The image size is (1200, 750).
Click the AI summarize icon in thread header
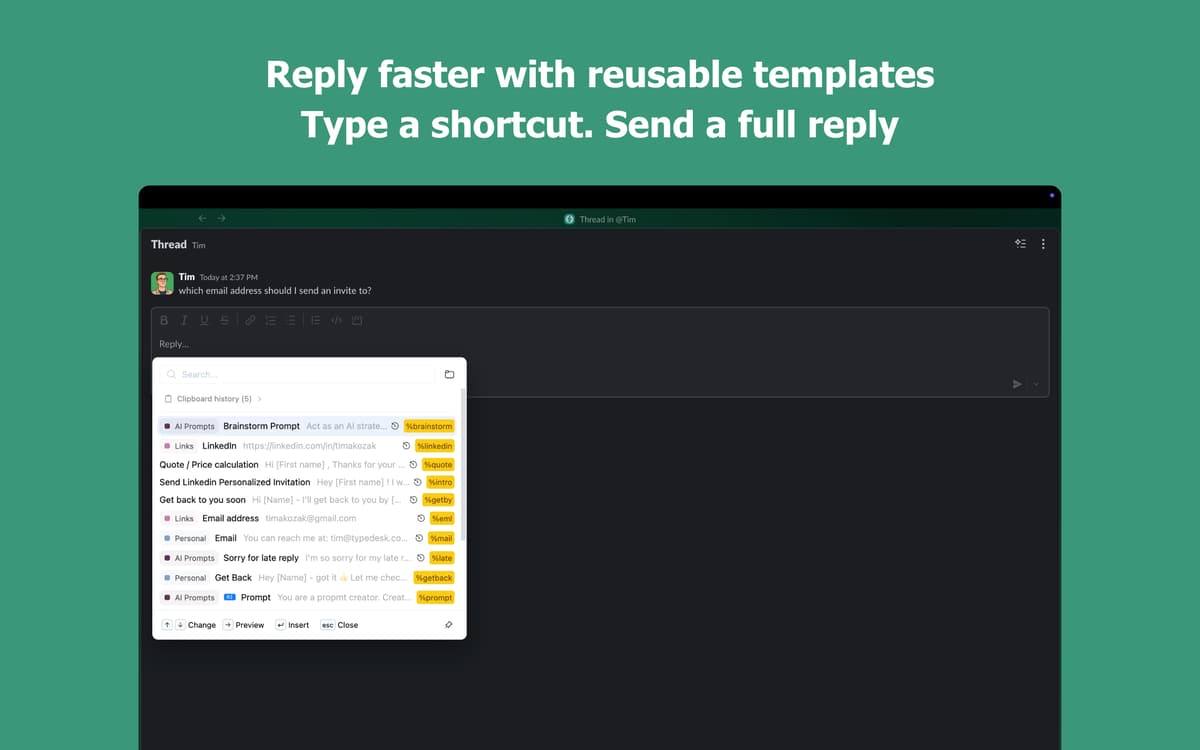click(1019, 244)
